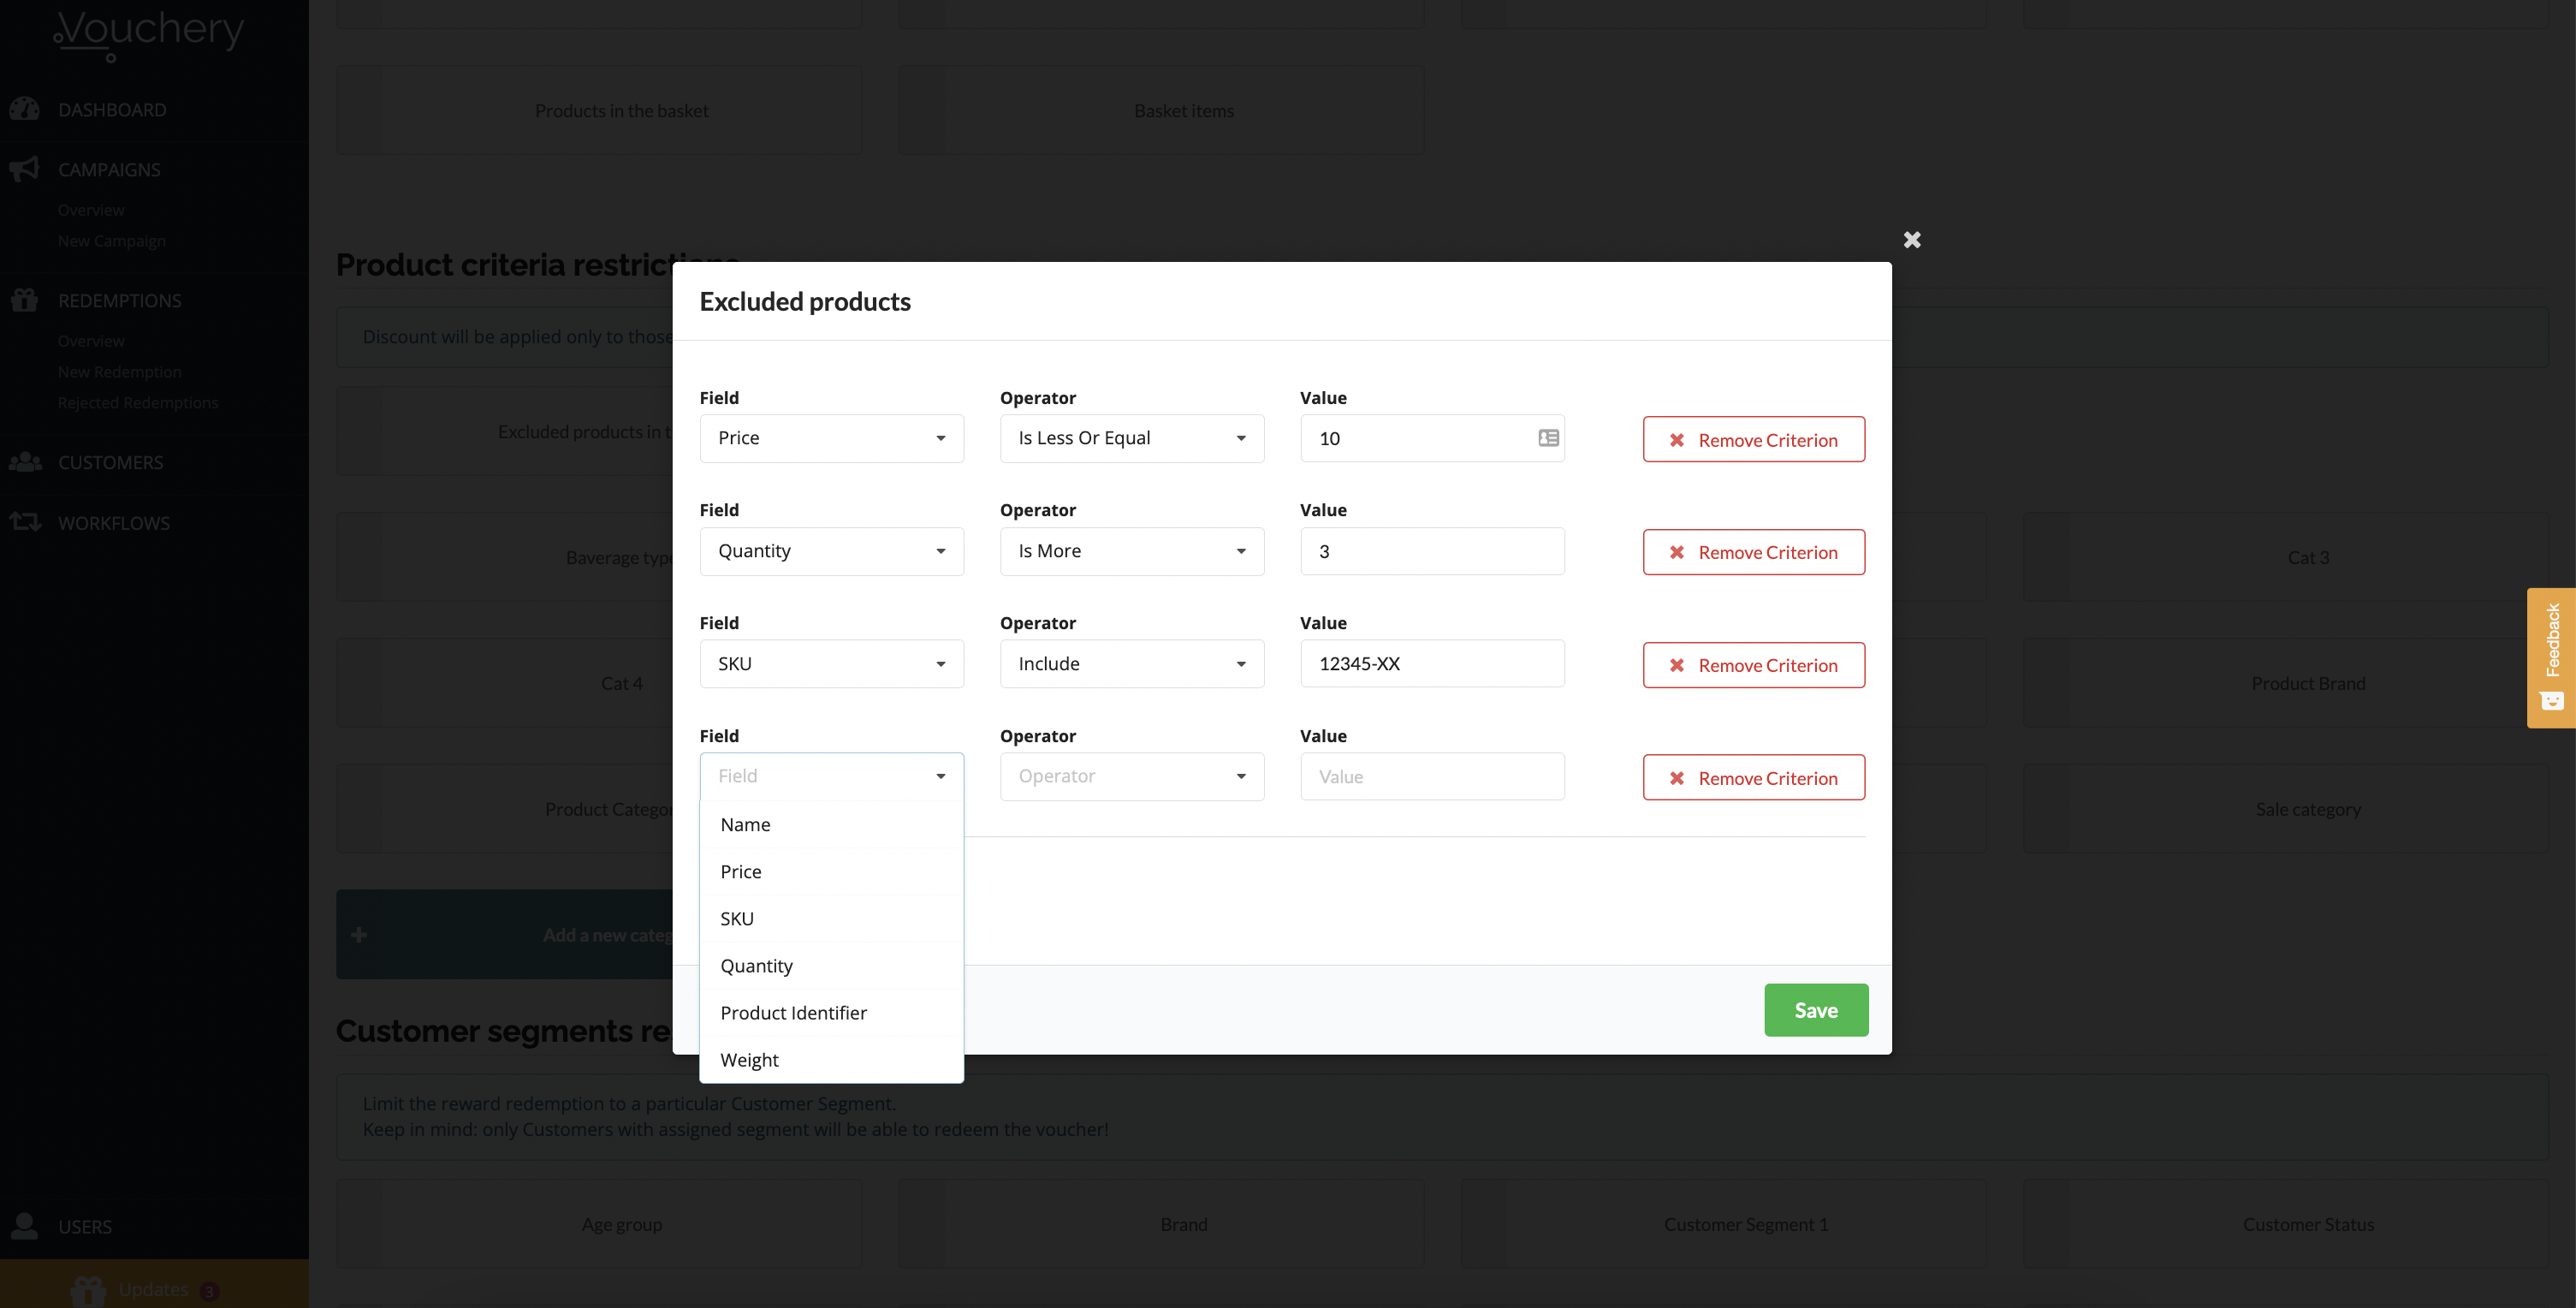
Task: Remove Criterion for the SKU row
Action: click(1753, 665)
